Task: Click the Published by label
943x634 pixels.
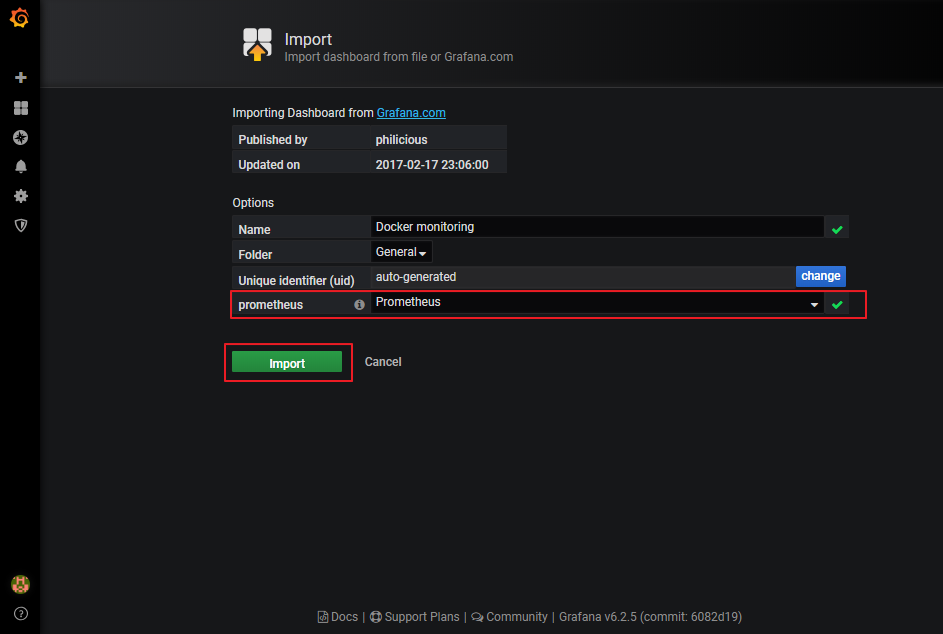Action: [272, 140]
